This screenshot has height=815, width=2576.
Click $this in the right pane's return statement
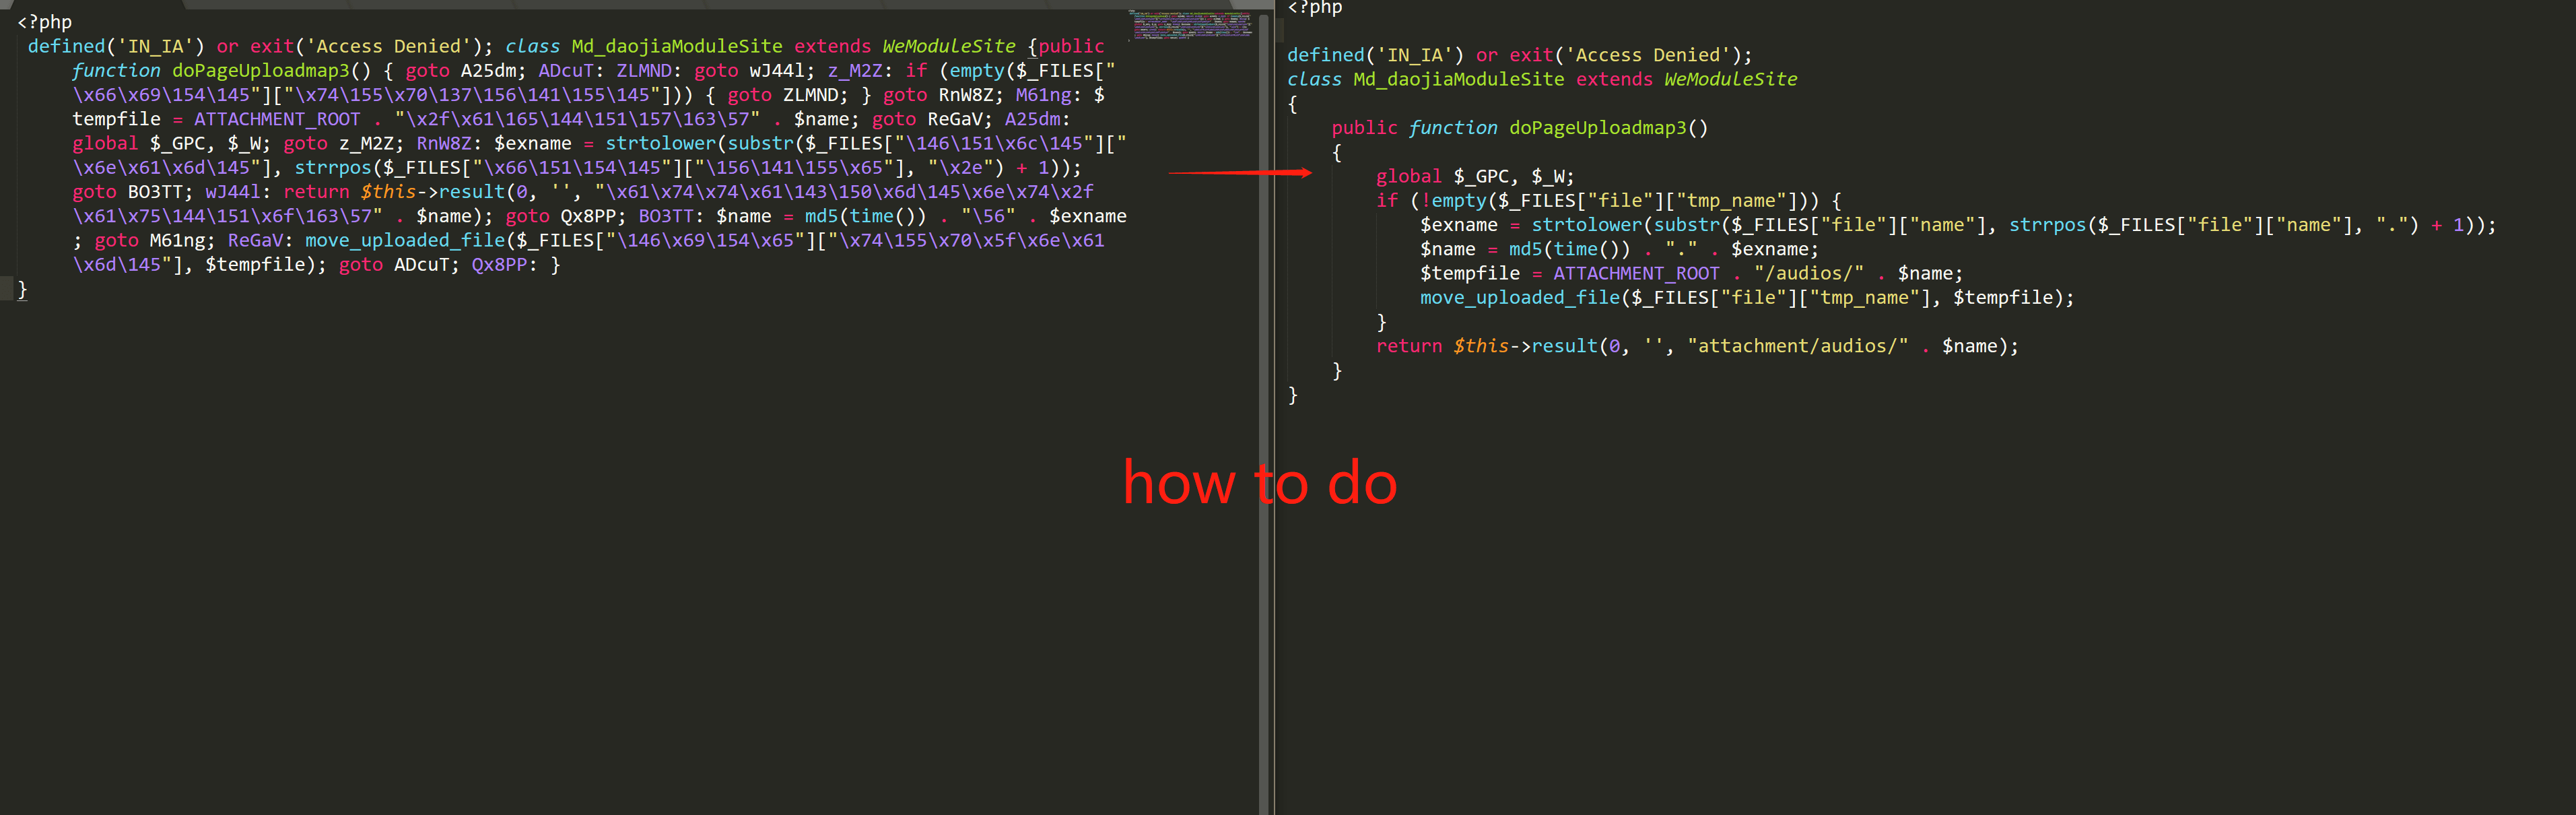[x=1480, y=346]
